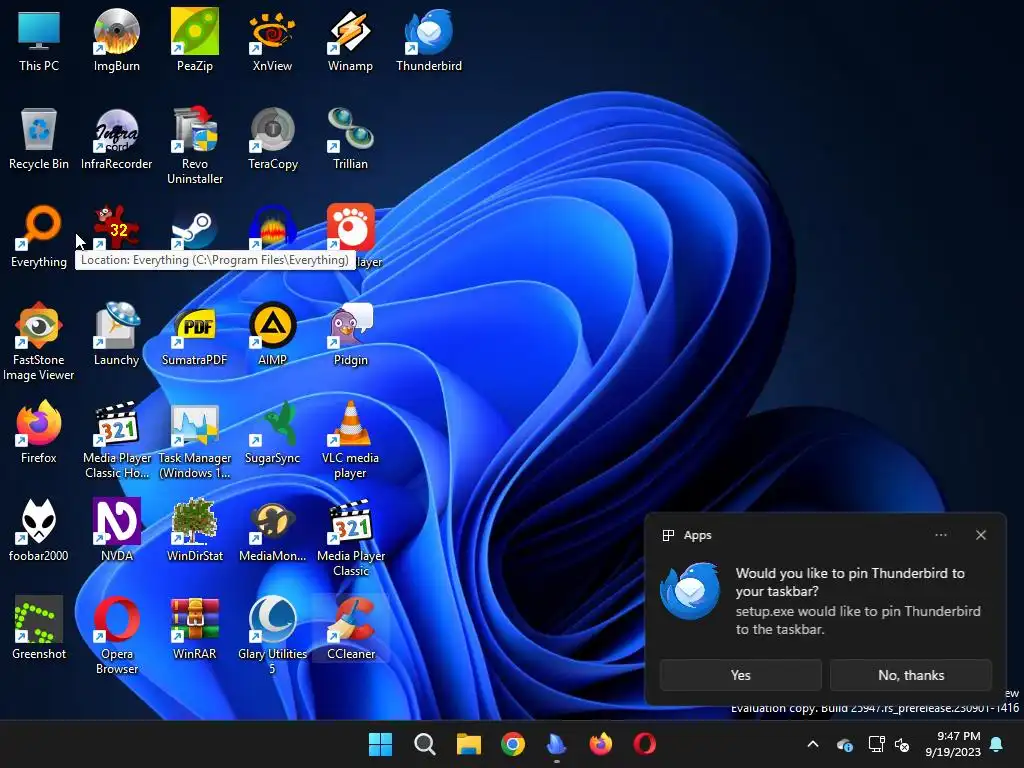This screenshot has height=768, width=1024.
Task: Click the Recycle Bin icon
Action: [x=39, y=138]
